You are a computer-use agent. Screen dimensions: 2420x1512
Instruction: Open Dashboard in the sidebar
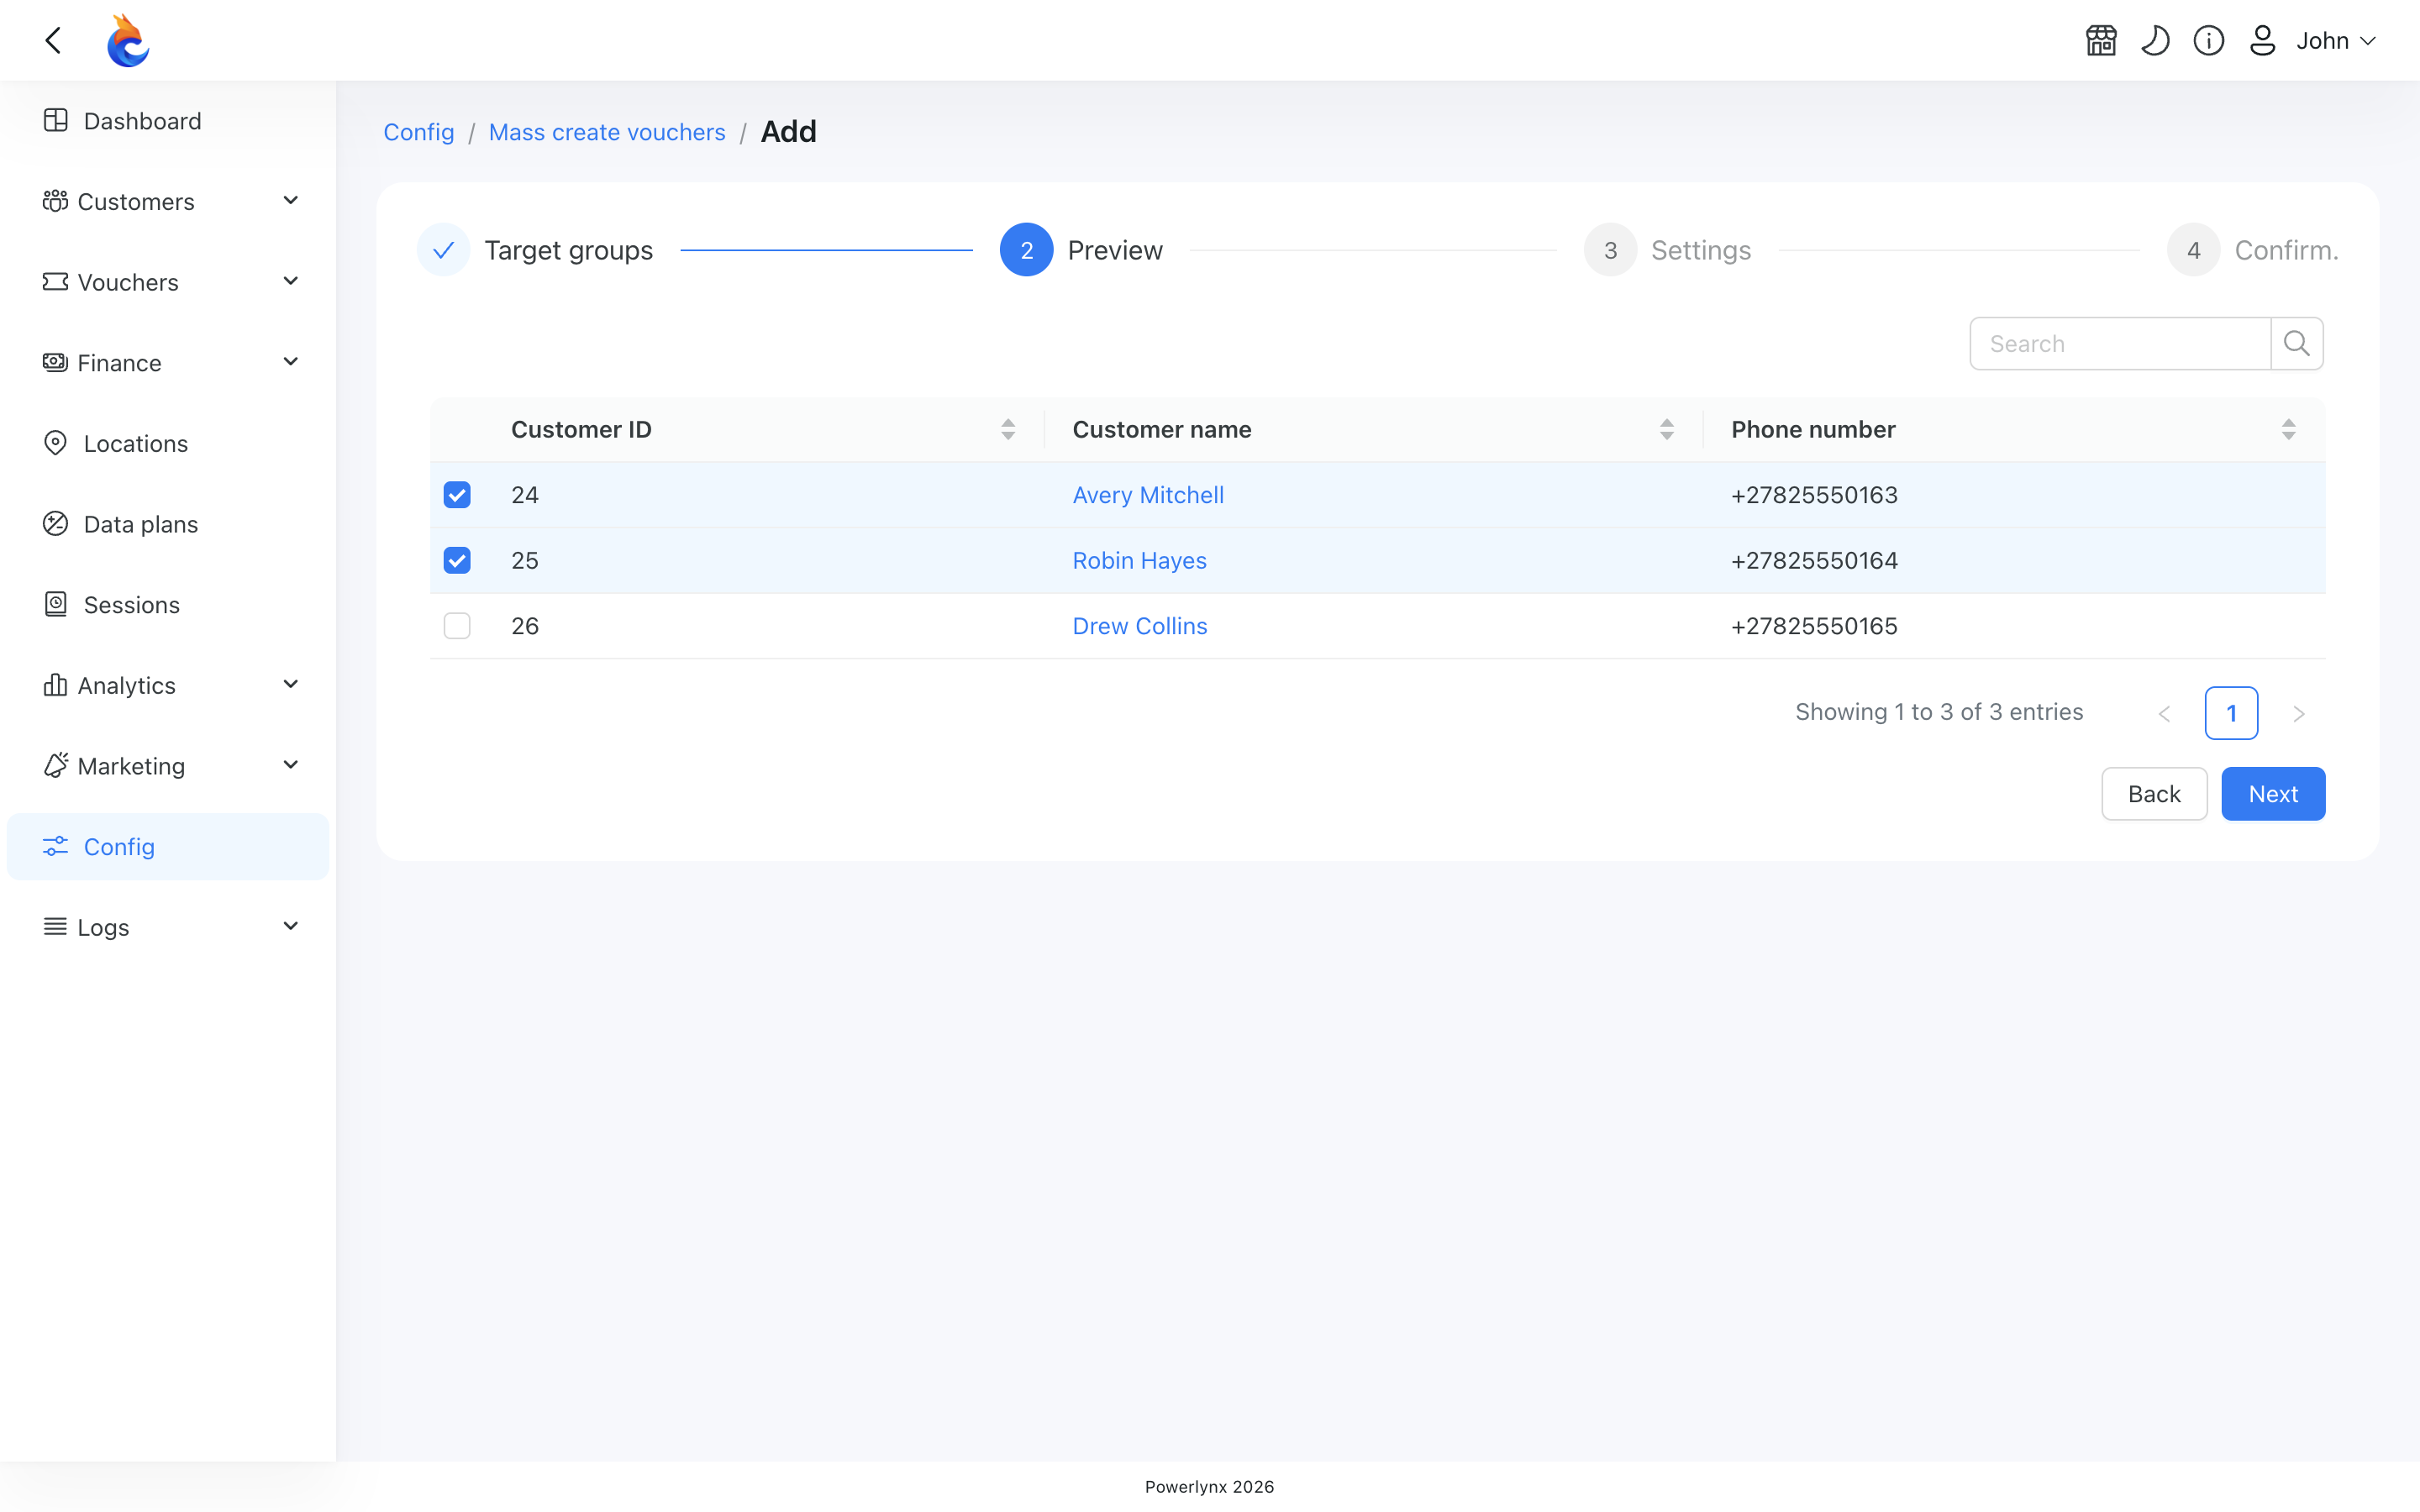pos(168,121)
